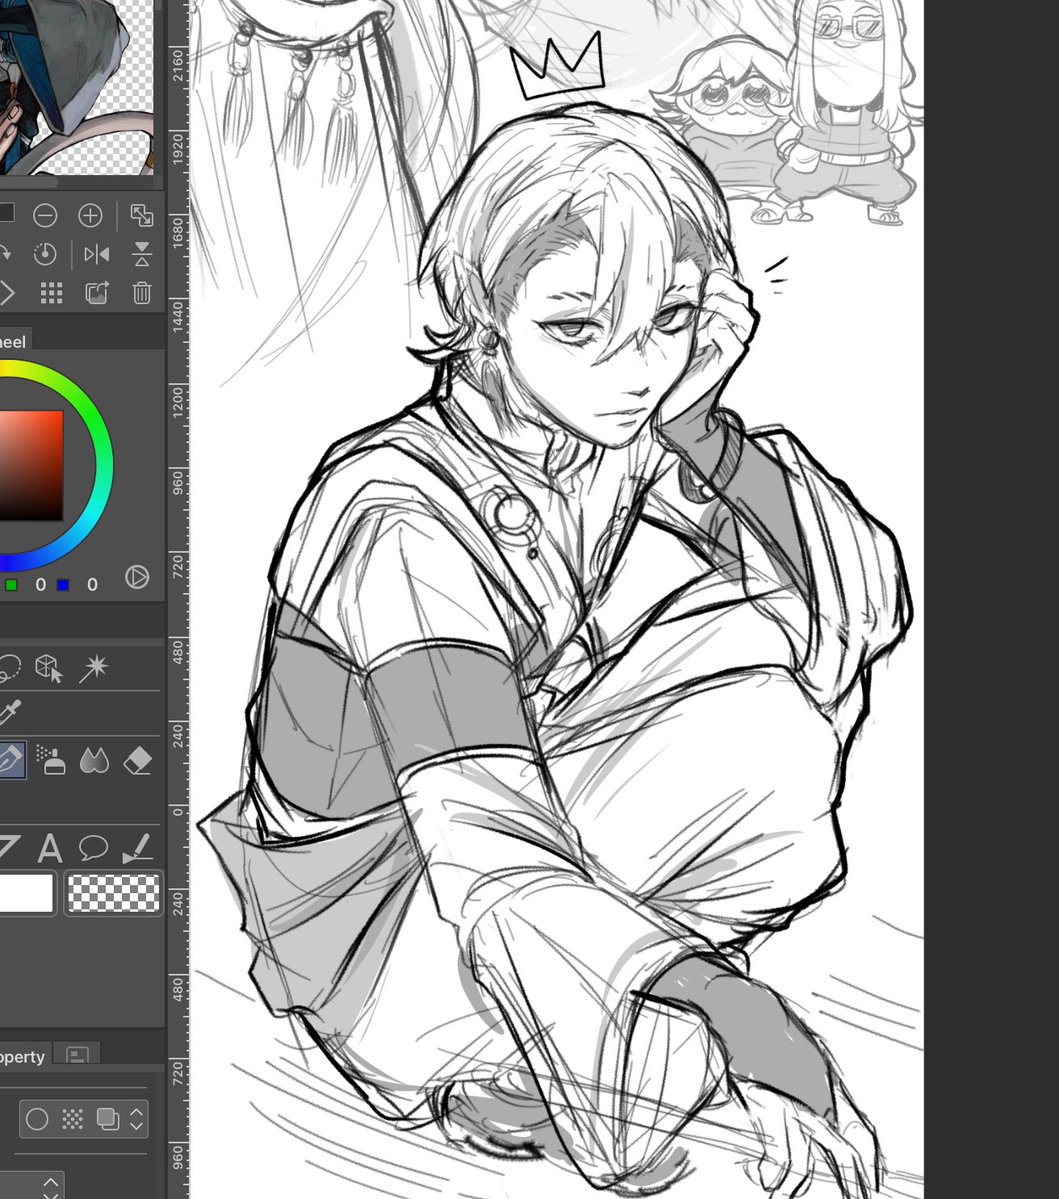Click the Navigator preview thumbnail
Image resolution: width=1059 pixels, height=1199 pixels.
(x=76, y=87)
